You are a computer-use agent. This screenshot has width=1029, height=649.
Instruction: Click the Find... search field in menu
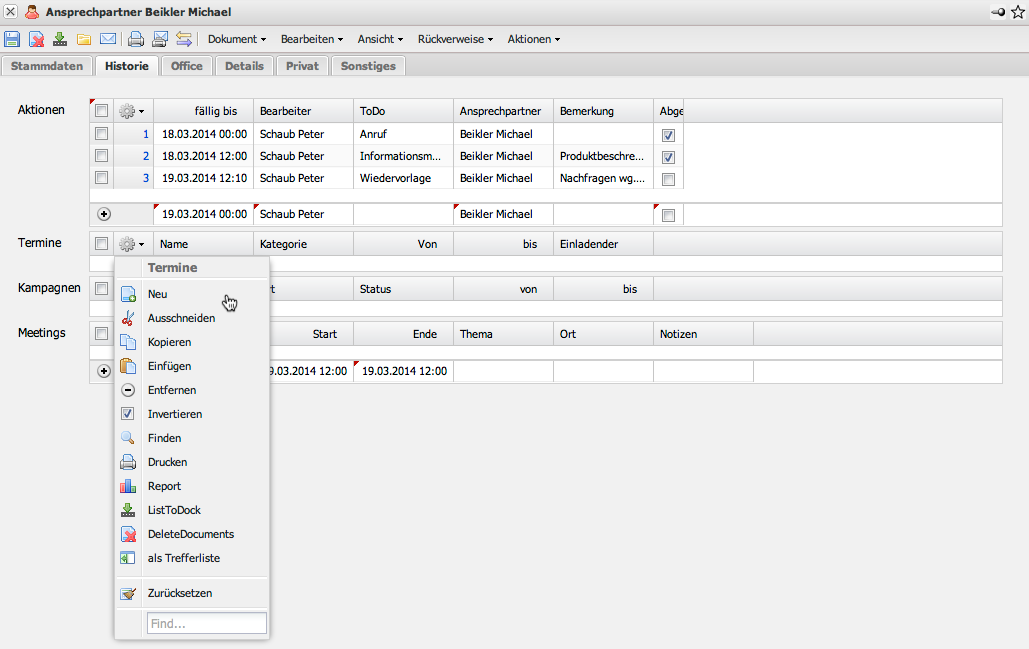click(206, 623)
